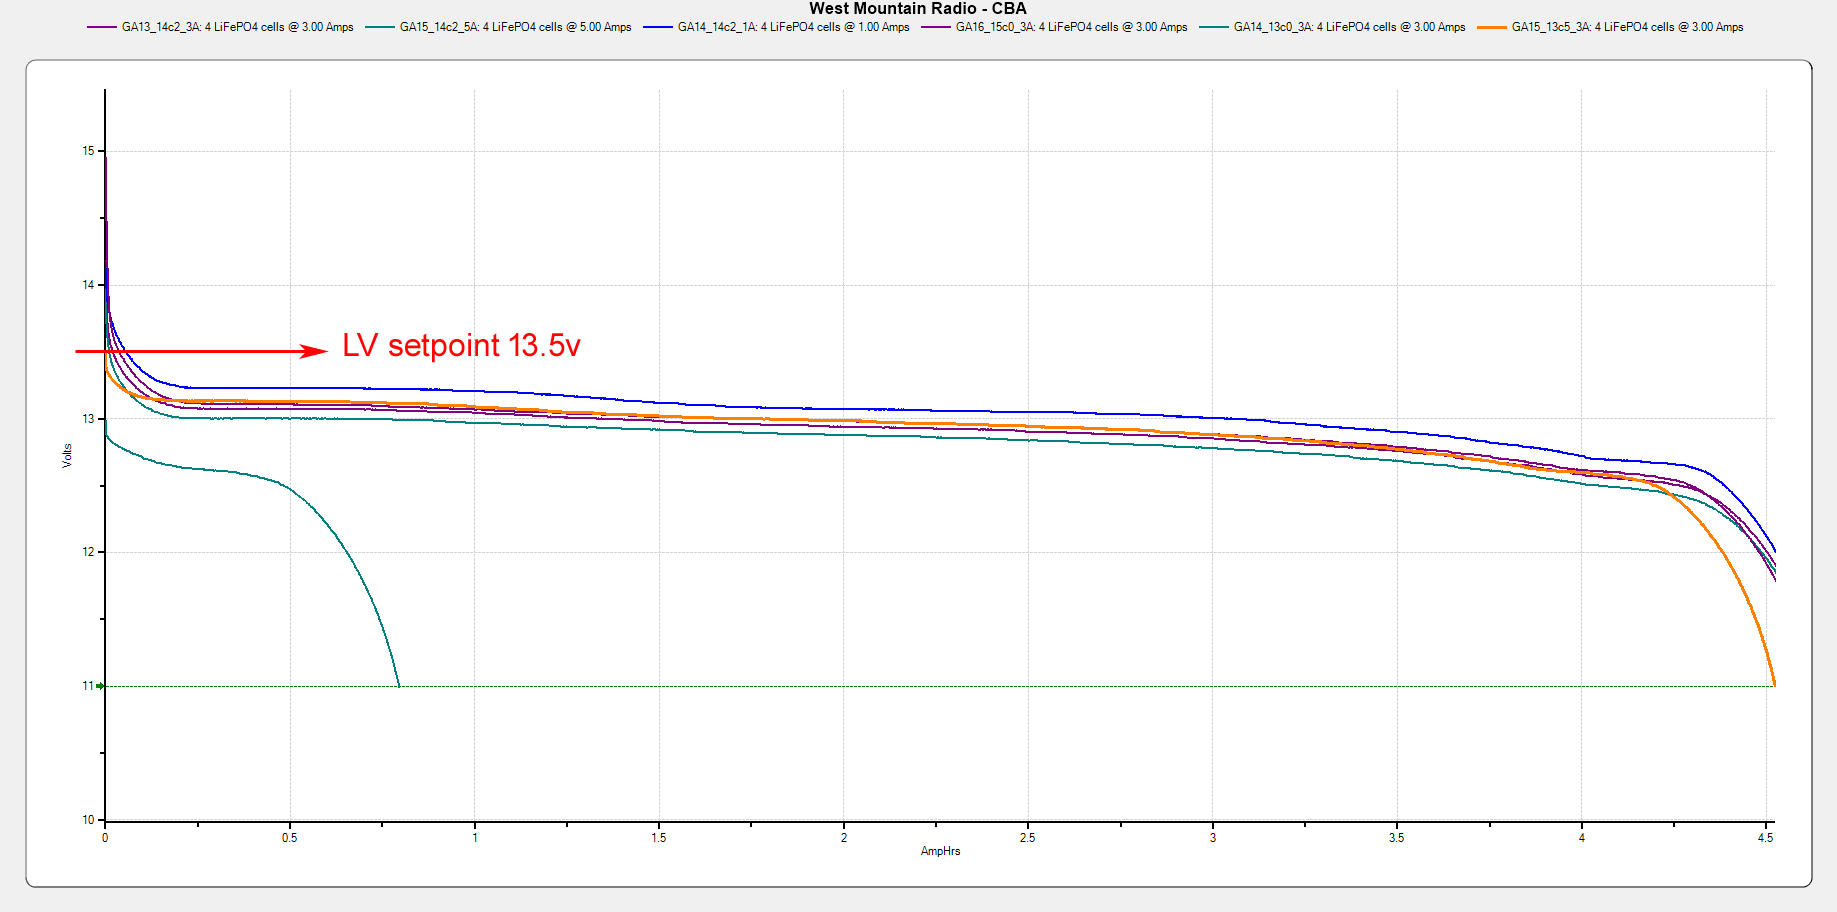The height and width of the screenshot is (912, 1837).
Task: Click the blue line swatch in the legend
Action: (658, 27)
